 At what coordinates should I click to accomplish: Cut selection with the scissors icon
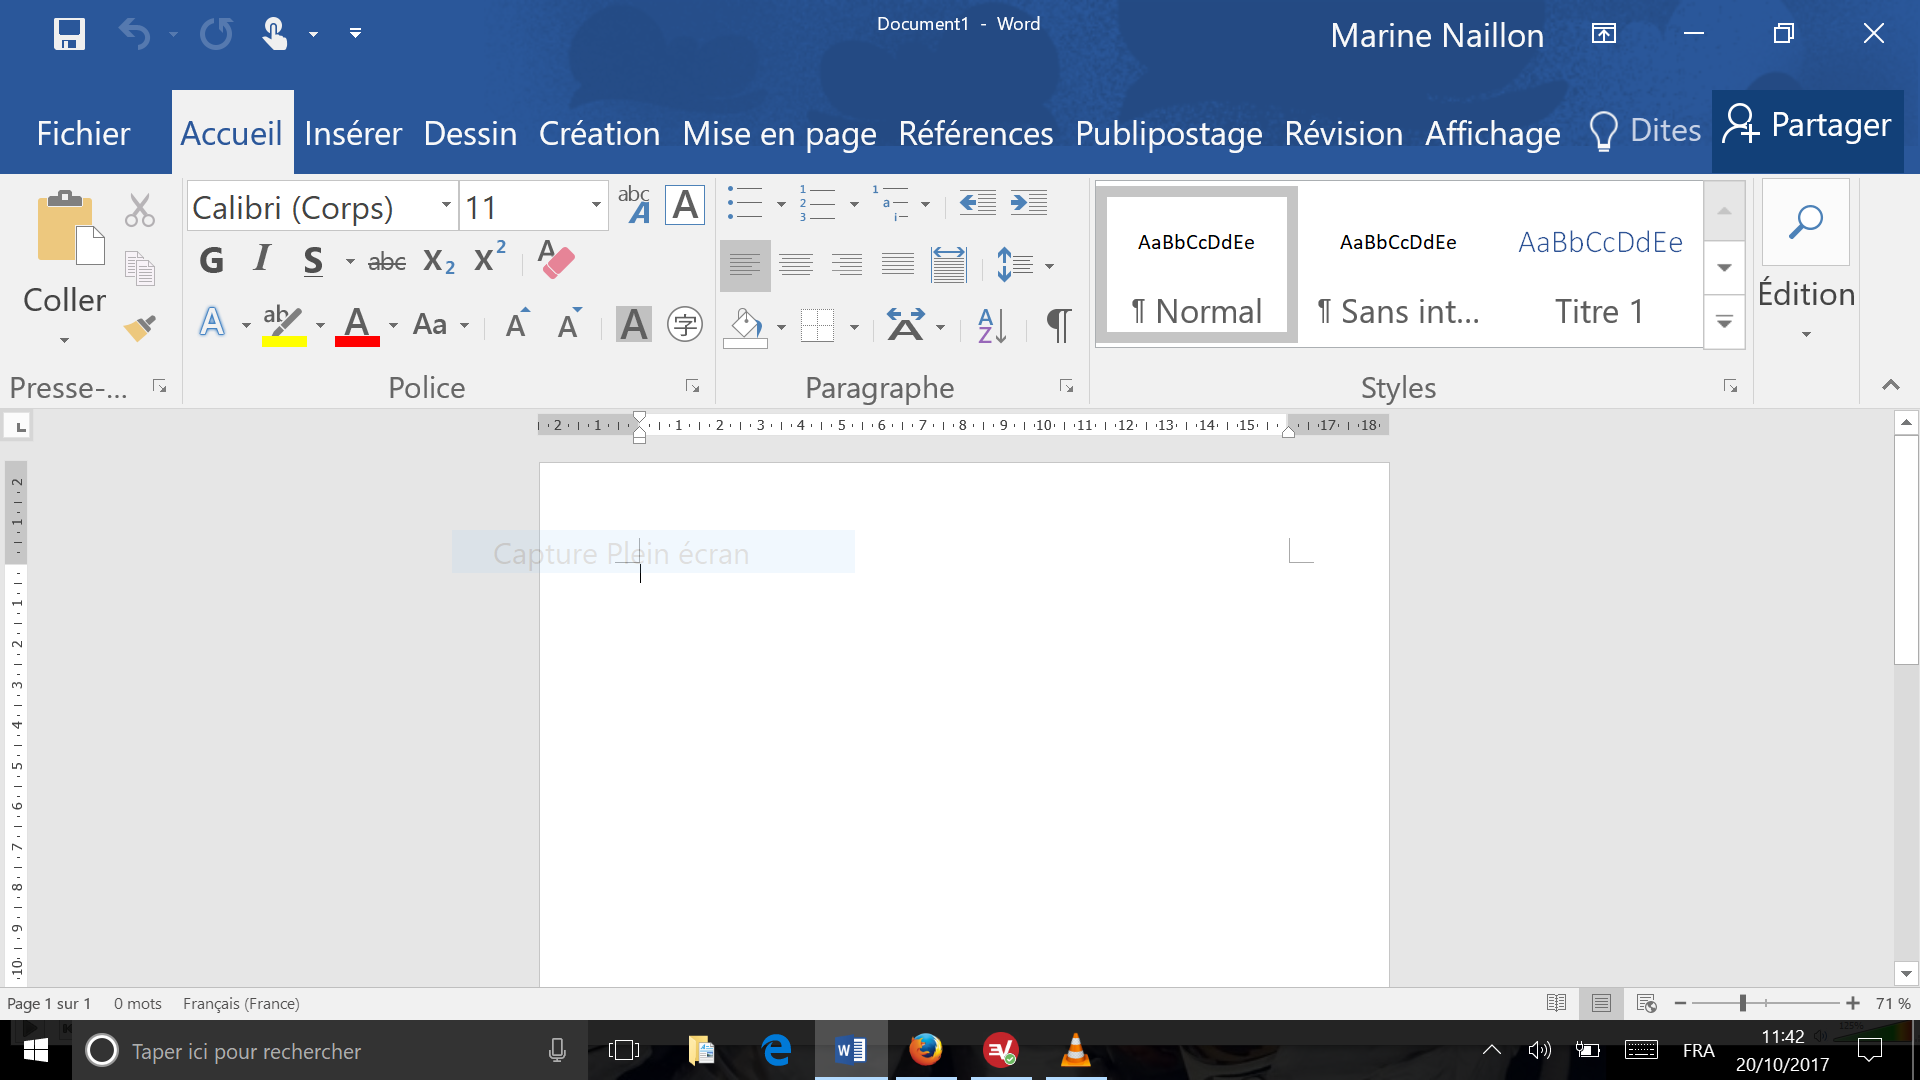[140, 210]
